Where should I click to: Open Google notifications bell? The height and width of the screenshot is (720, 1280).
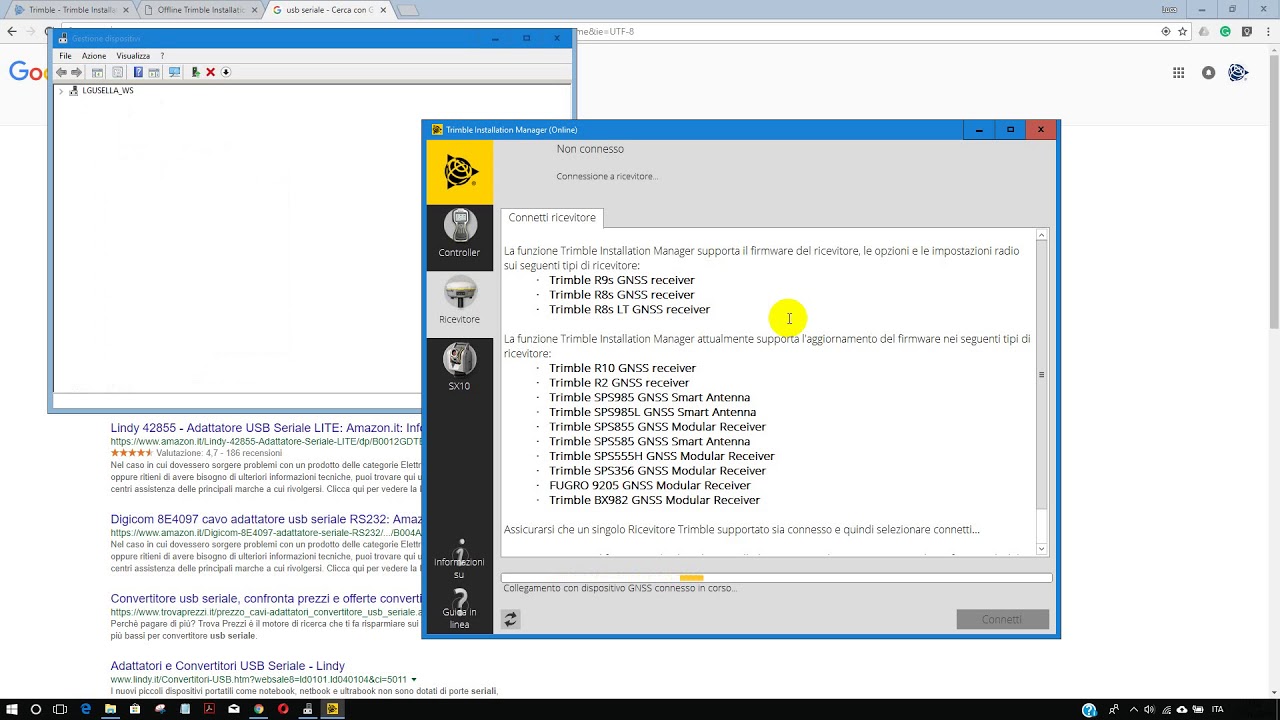(x=1208, y=72)
